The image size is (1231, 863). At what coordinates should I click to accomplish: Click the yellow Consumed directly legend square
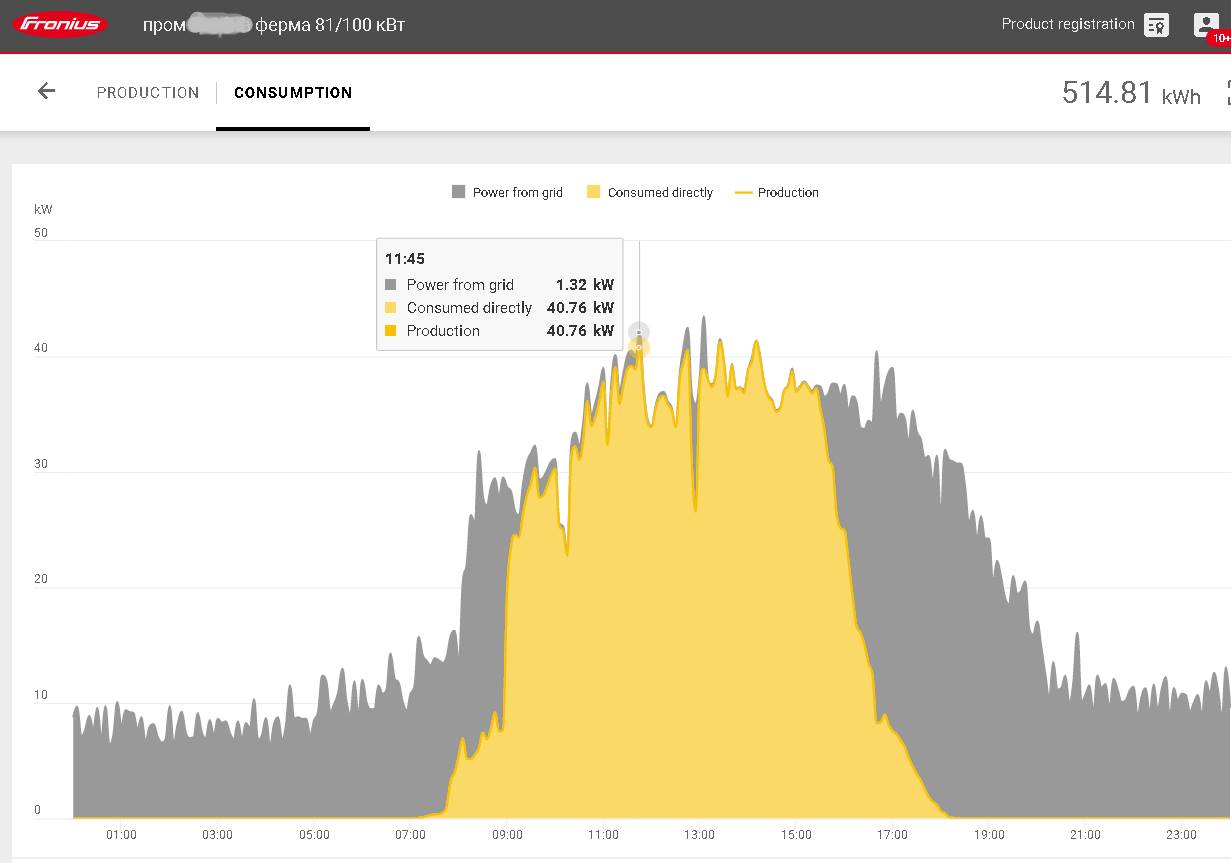[x=593, y=192]
